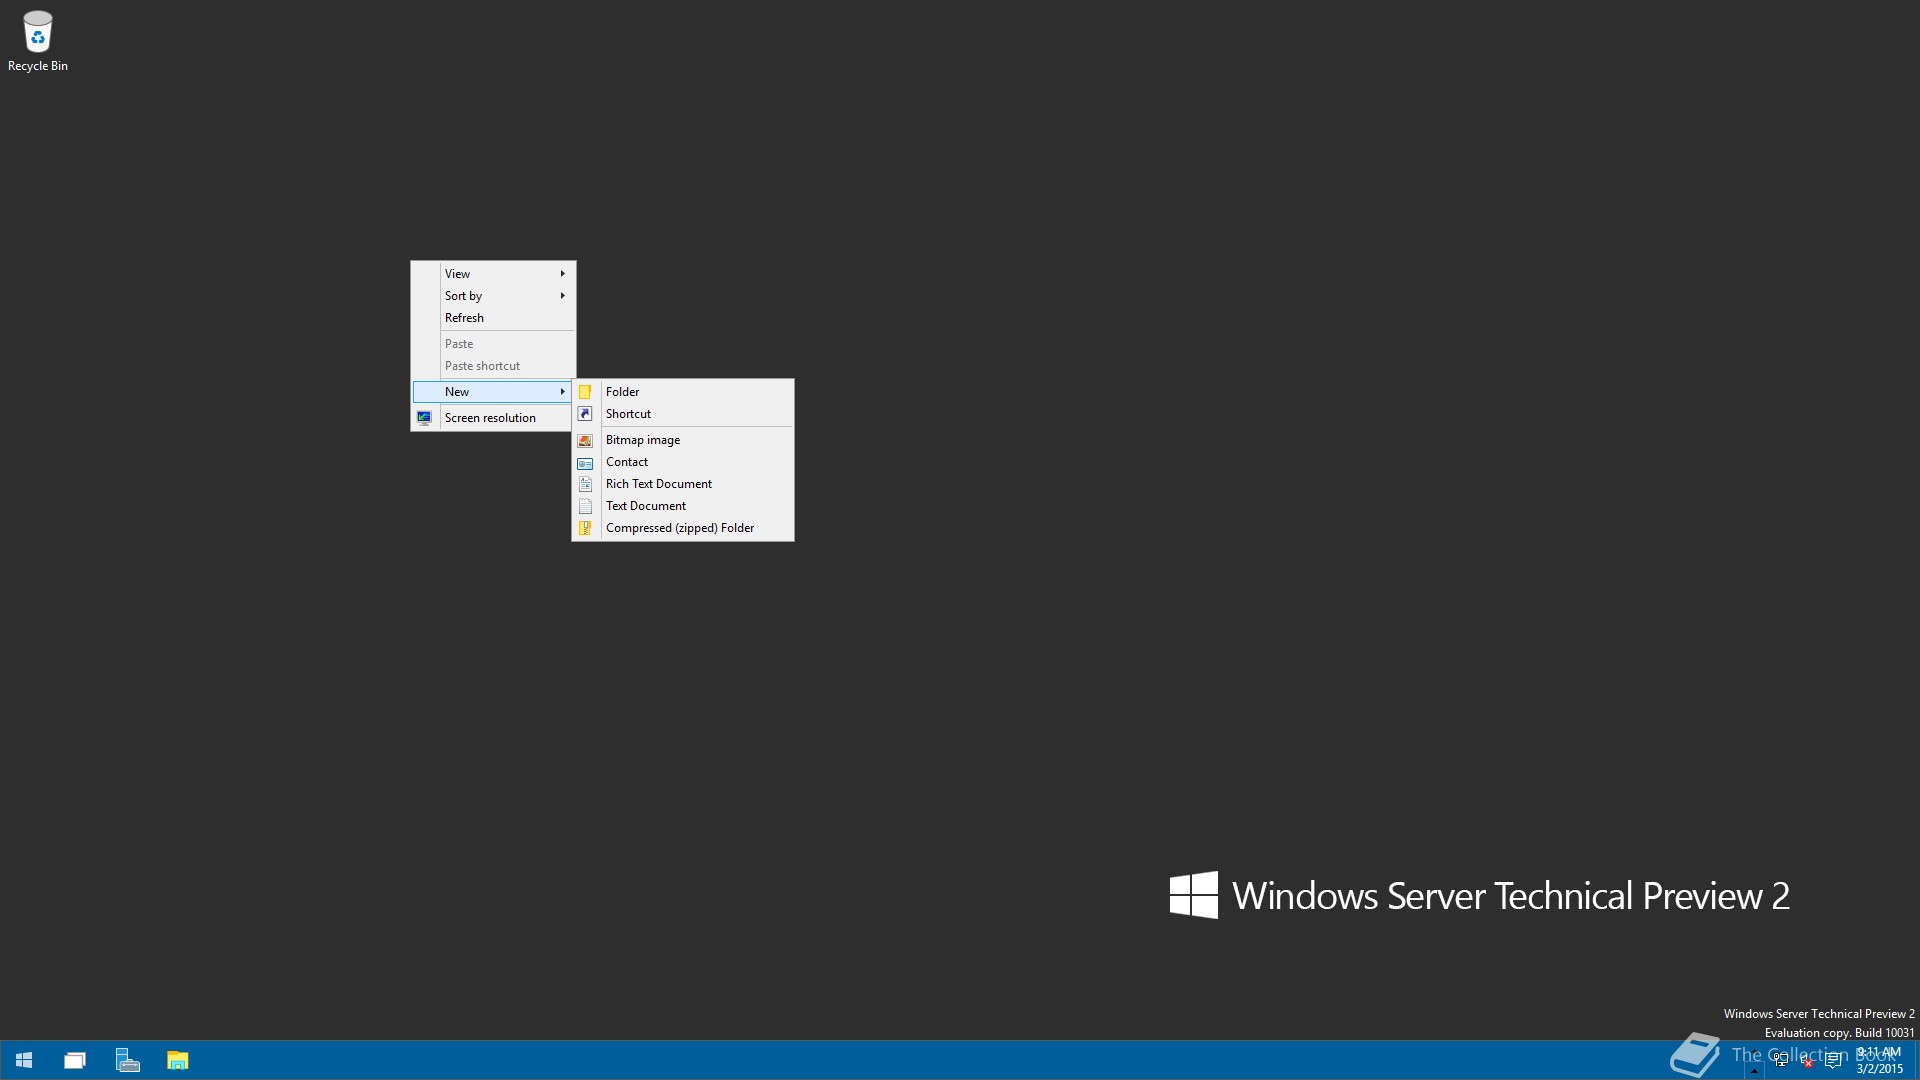Open Task View from the taskbar
1920x1080 pixels.
(75, 1060)
